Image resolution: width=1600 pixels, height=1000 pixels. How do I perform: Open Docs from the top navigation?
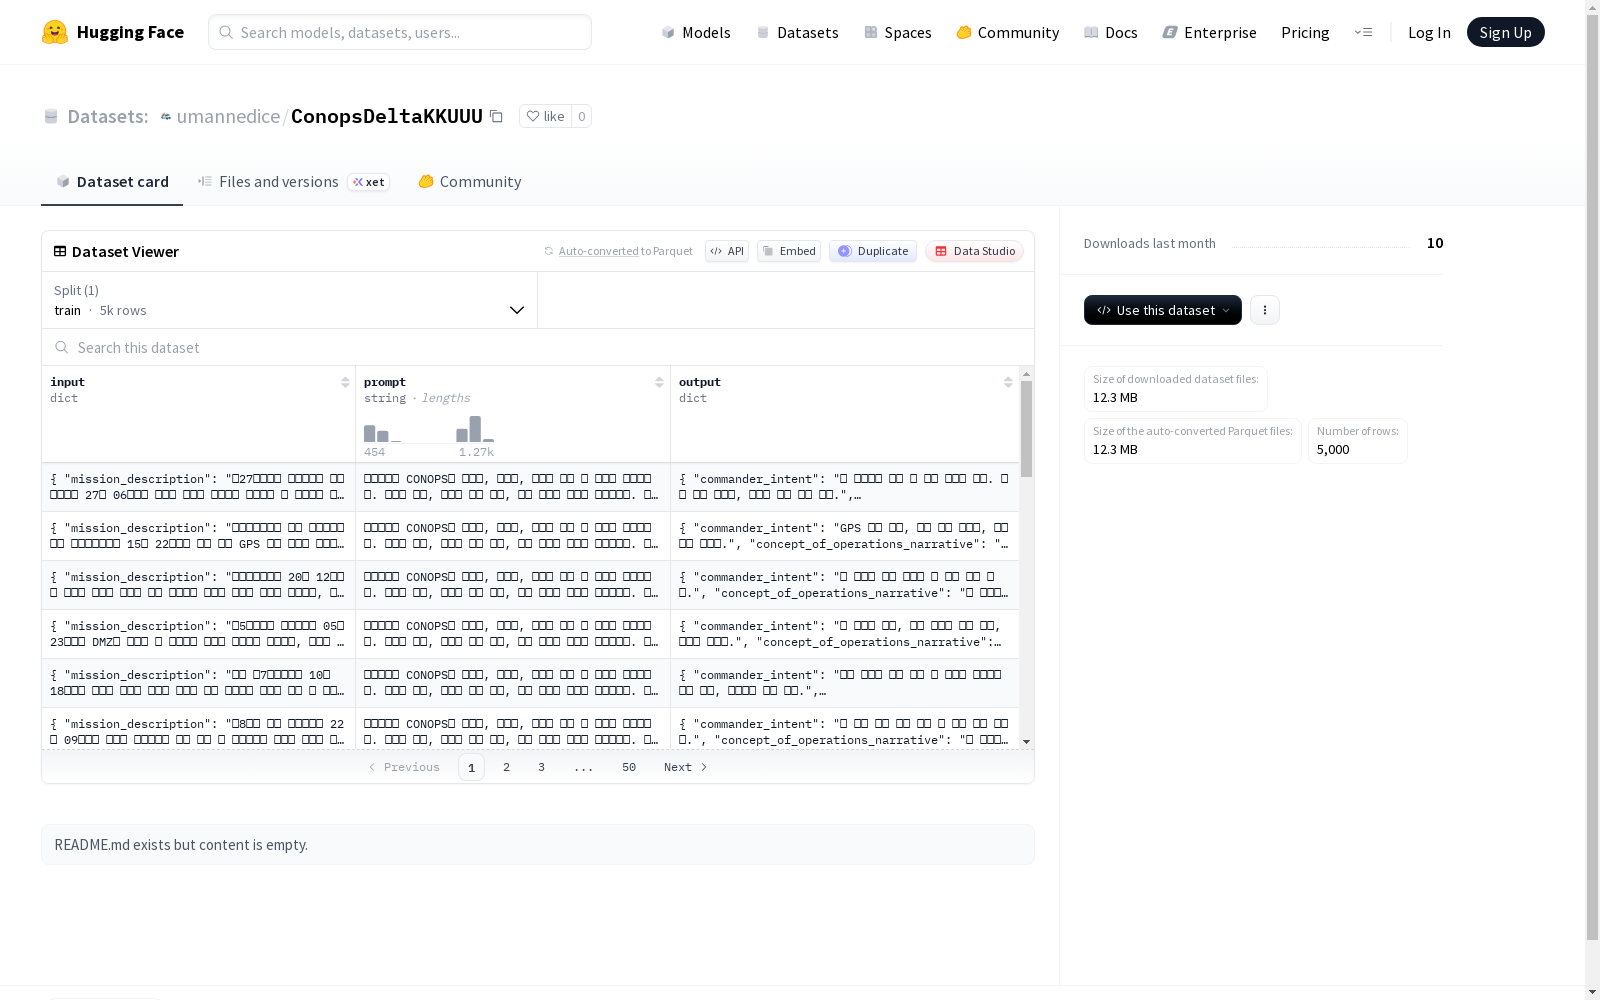tap(1111, 32)
